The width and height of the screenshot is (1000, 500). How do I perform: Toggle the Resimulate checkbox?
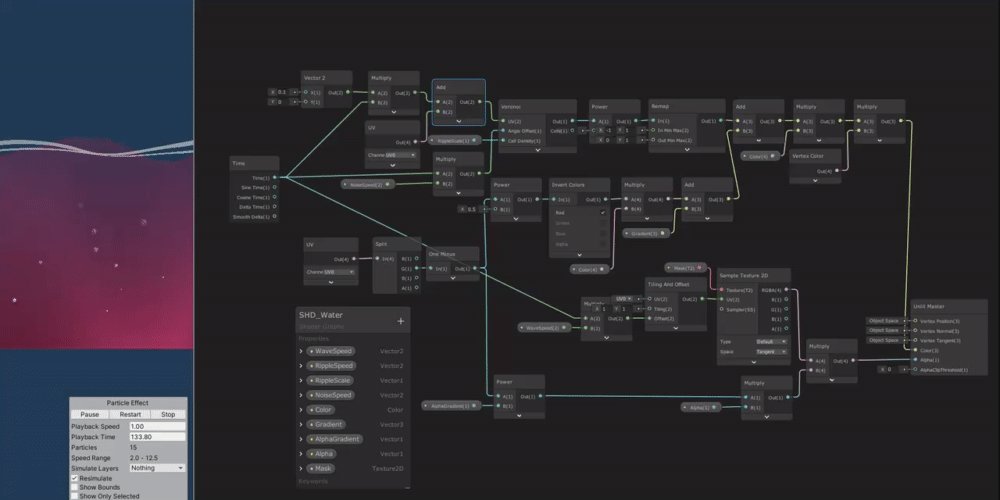click(74, 478)
